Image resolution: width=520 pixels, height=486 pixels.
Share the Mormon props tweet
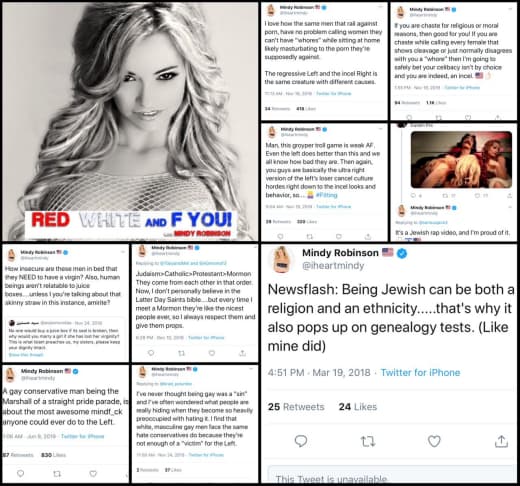pyautogui.click(x=242, y=353)
